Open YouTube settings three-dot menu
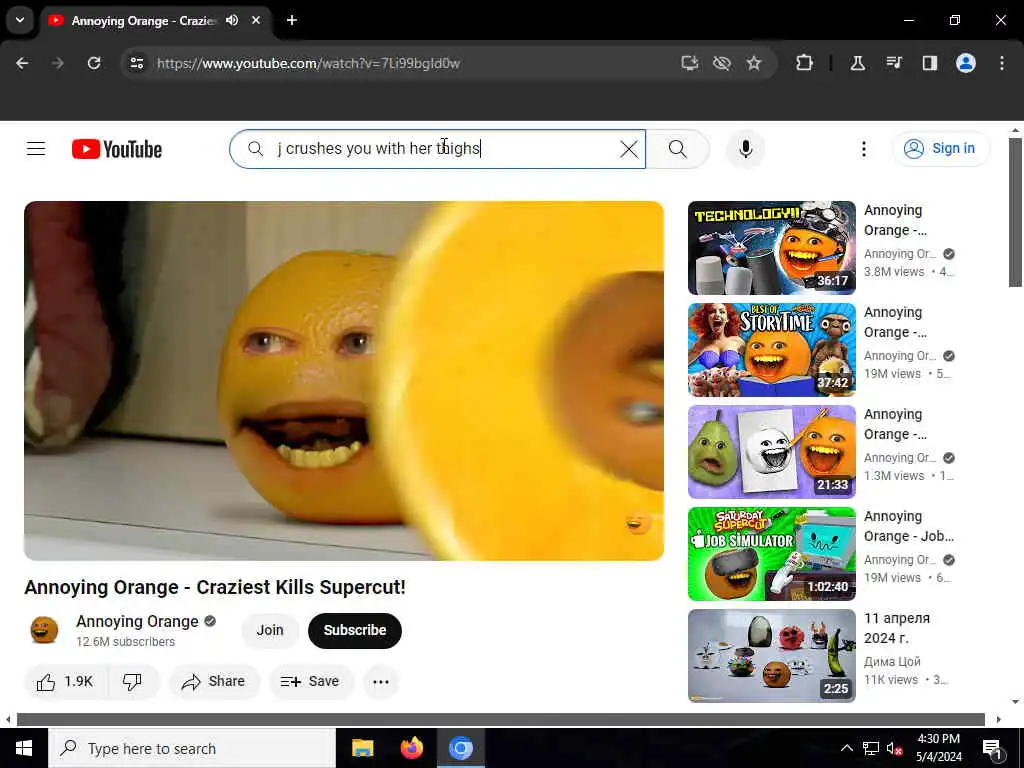The width and height of the screenshot is (1024, 768). pos(863,149)
